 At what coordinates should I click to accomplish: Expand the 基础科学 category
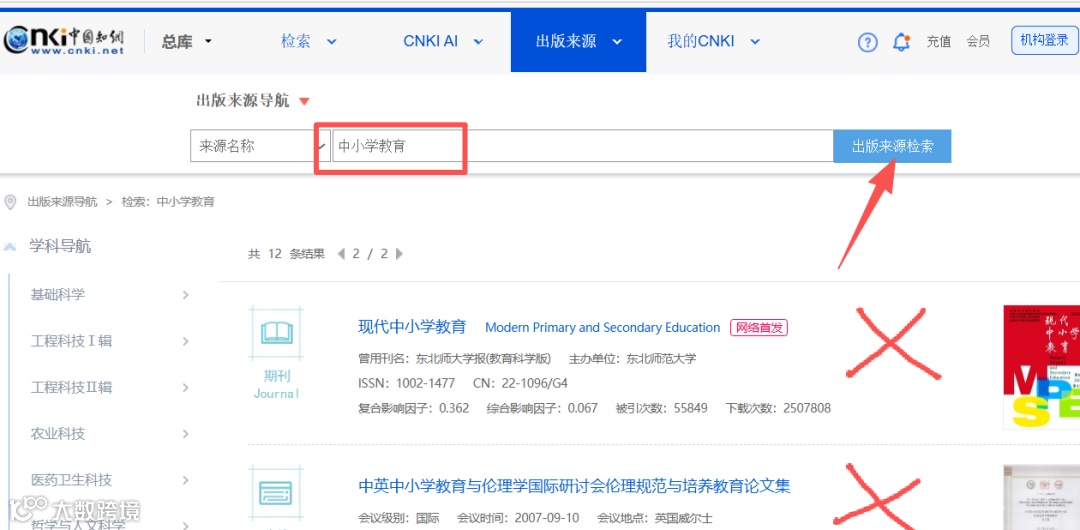[x=185, y=295]
